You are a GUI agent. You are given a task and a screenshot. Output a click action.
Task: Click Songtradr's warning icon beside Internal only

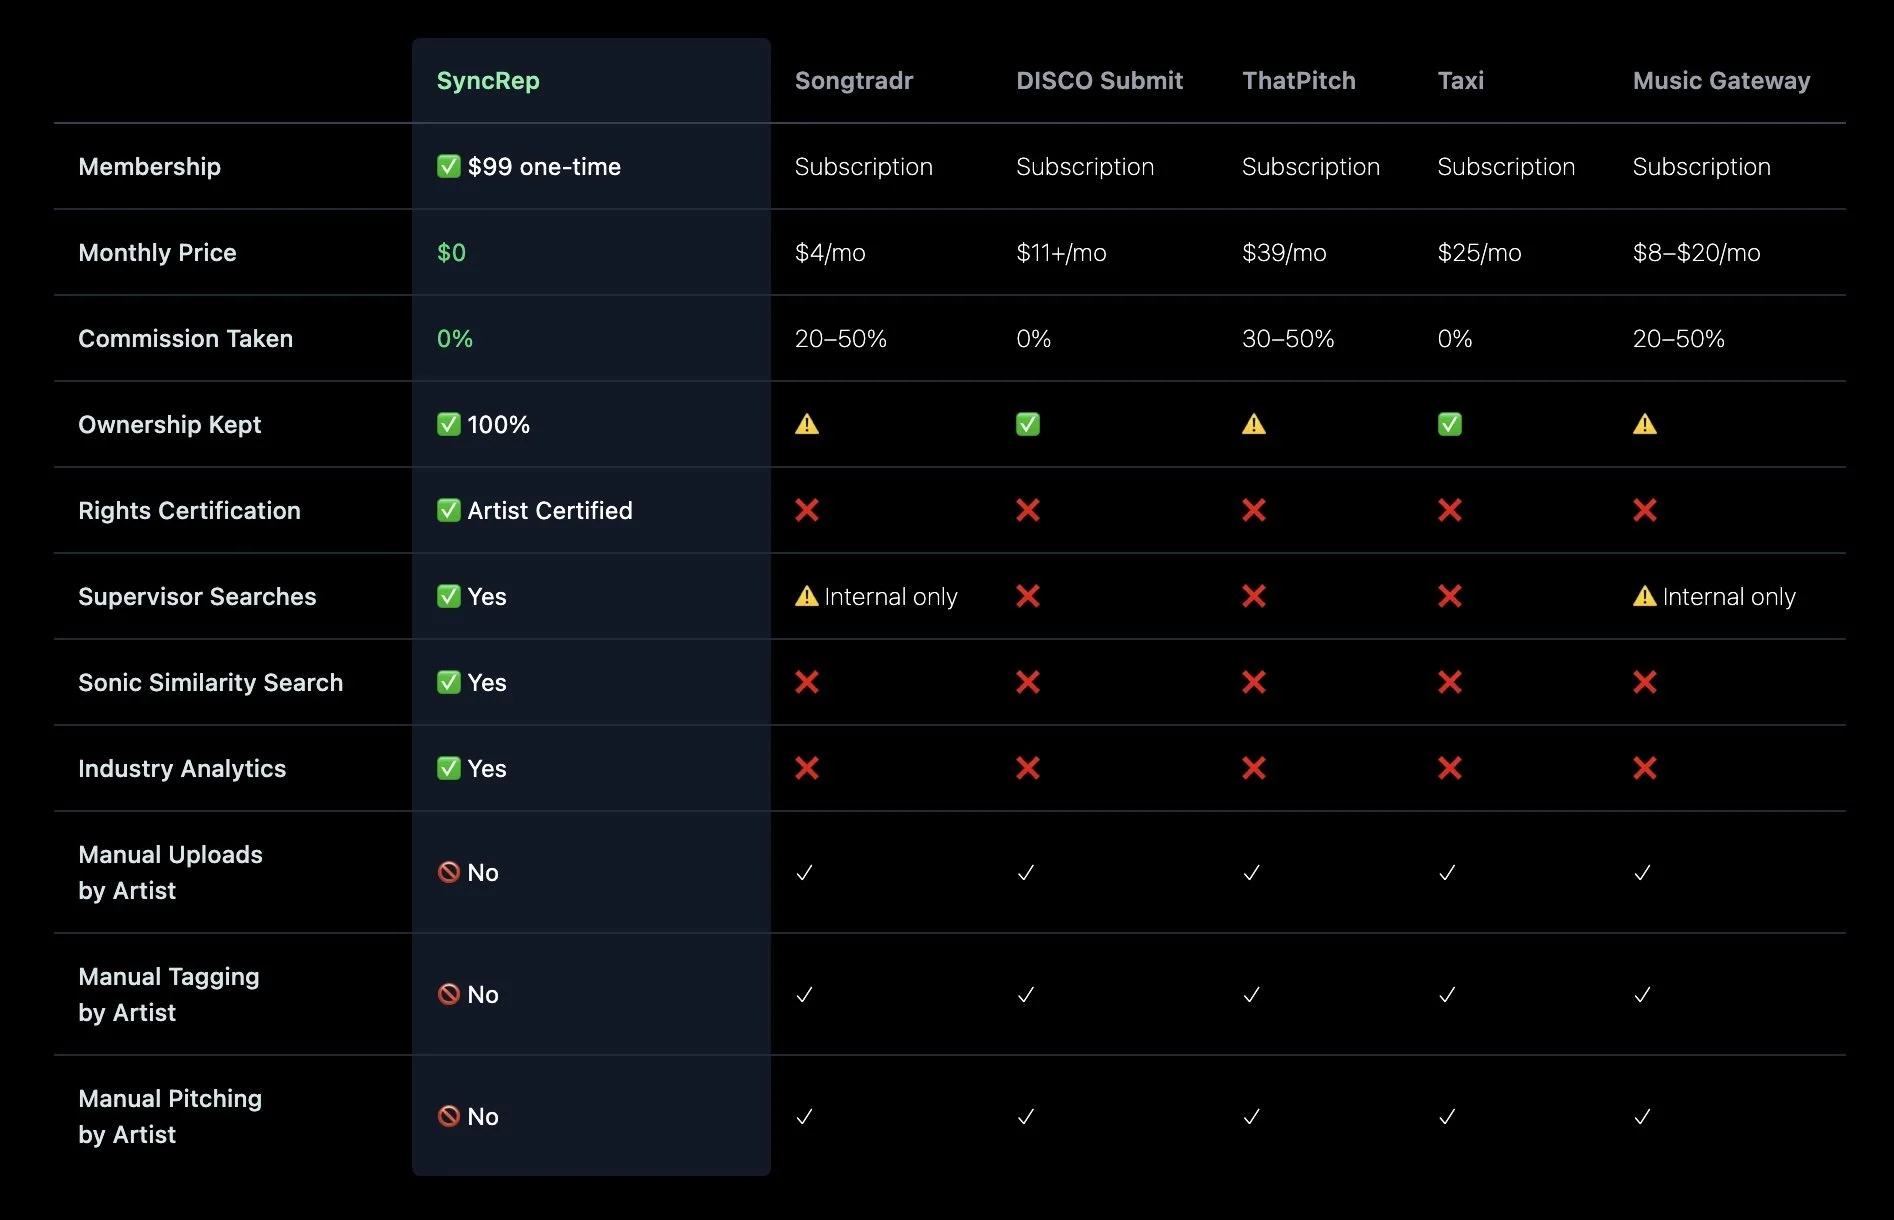pos(807,596)
